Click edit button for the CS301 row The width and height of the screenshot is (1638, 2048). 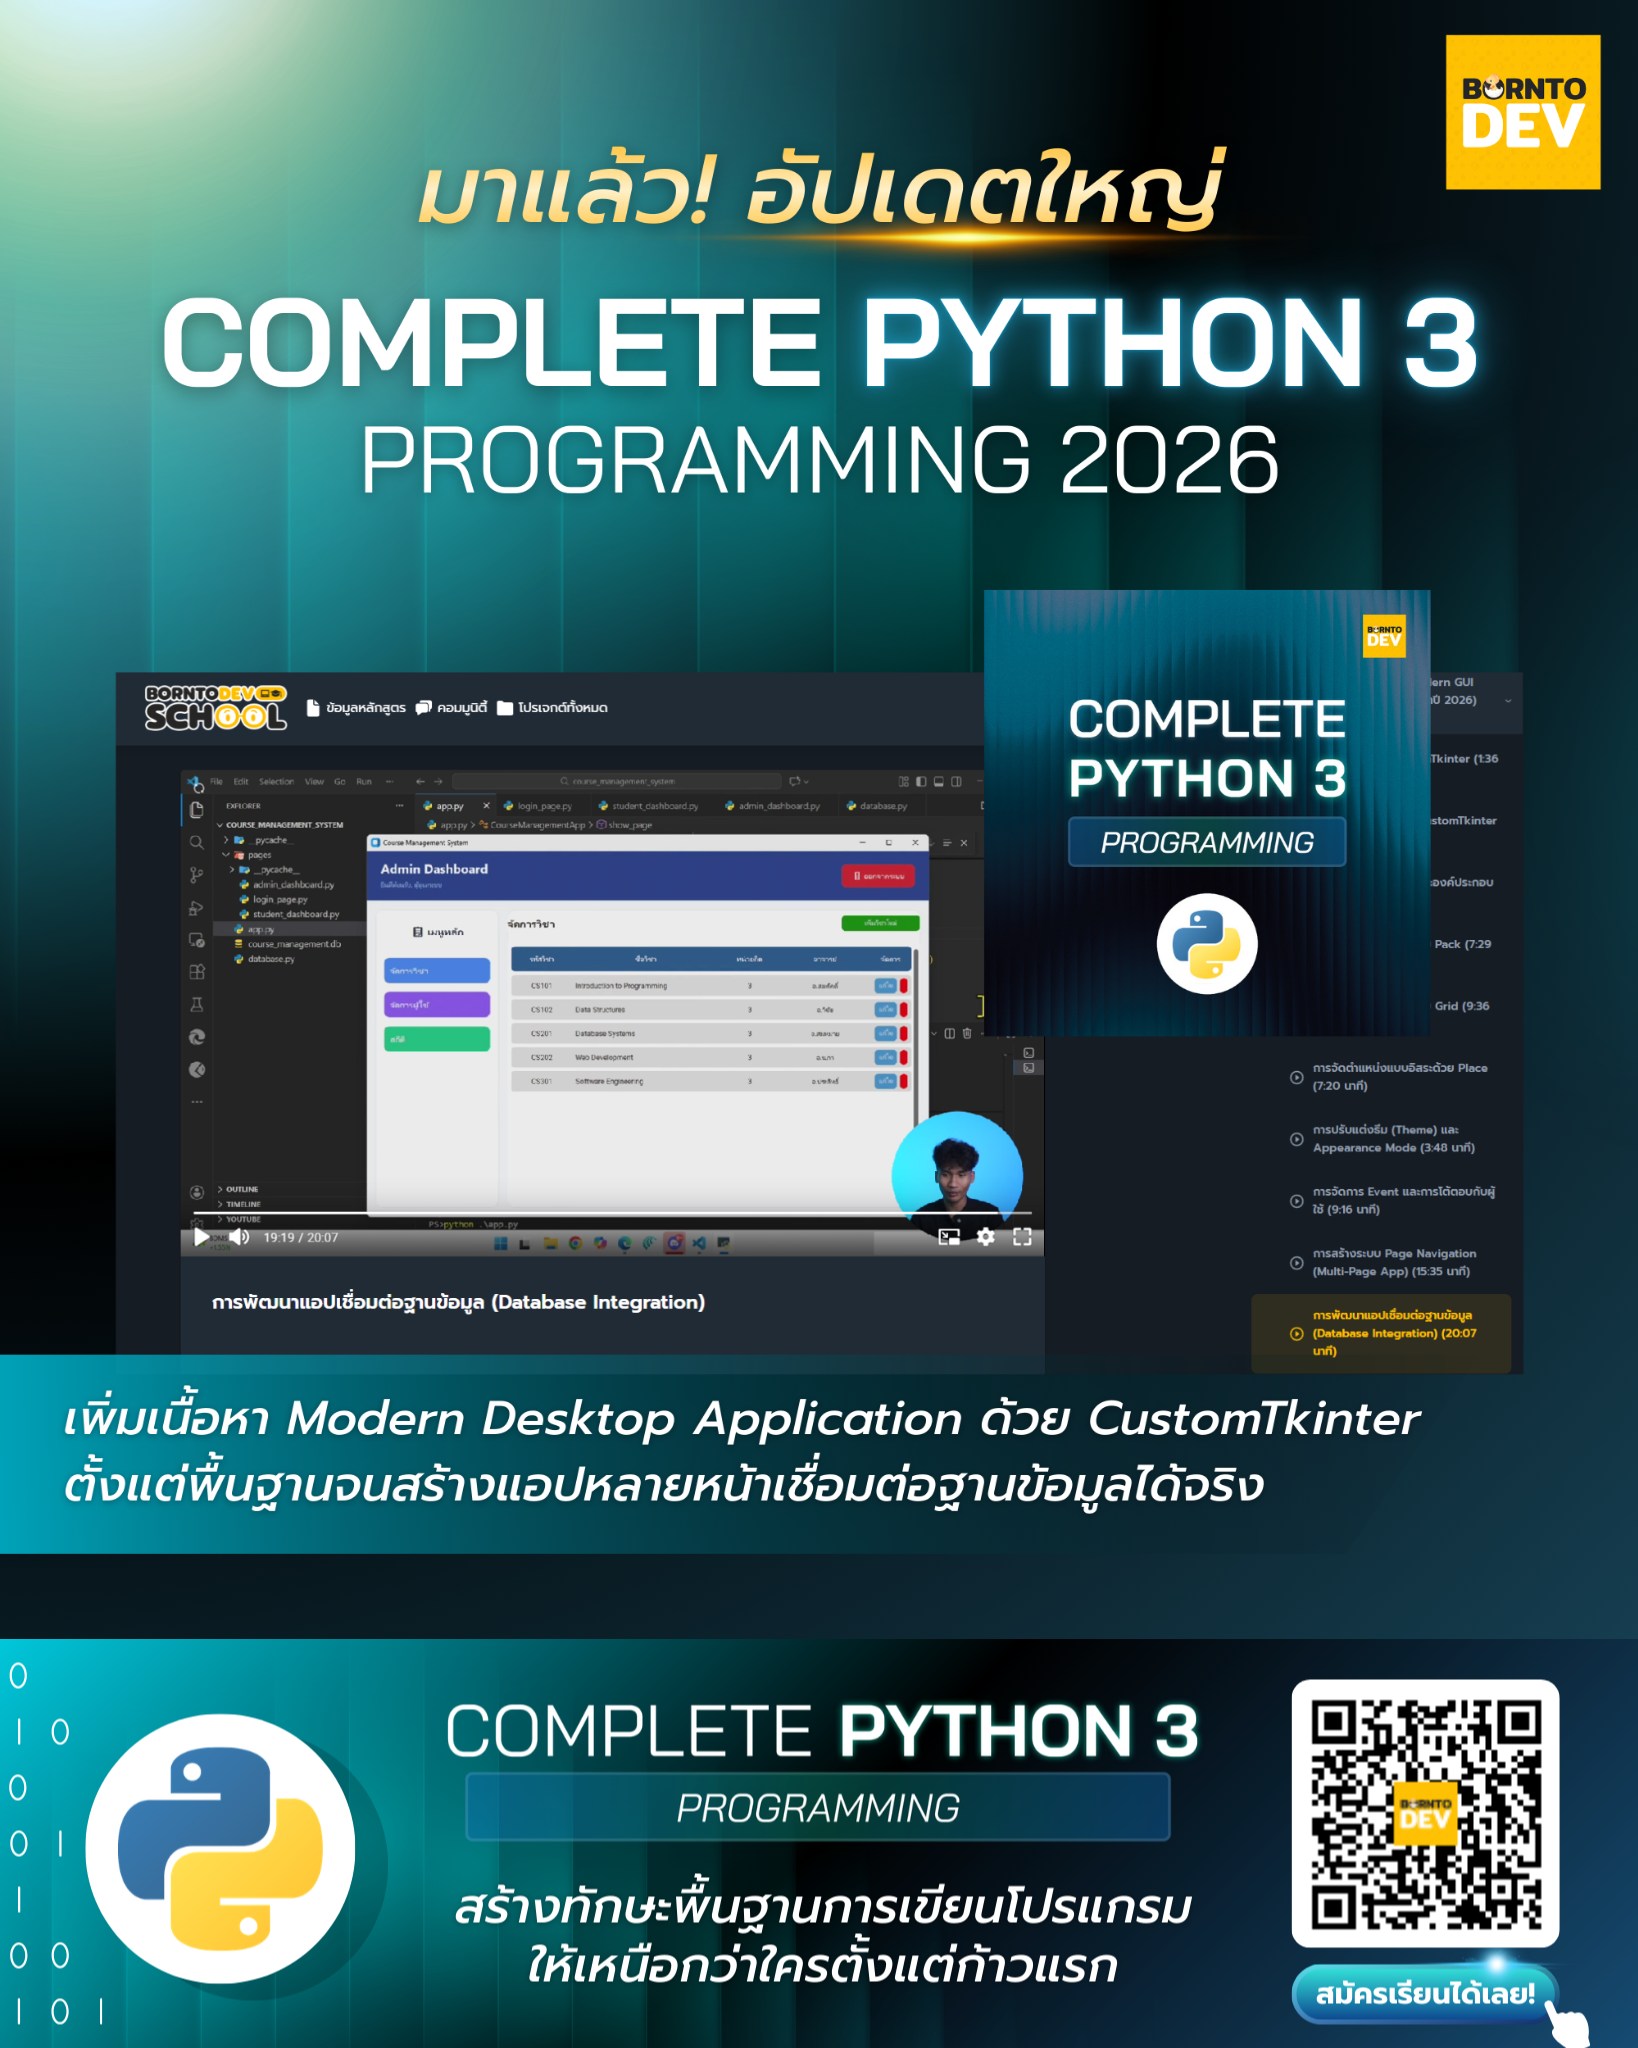click(x=886, y=1081)
